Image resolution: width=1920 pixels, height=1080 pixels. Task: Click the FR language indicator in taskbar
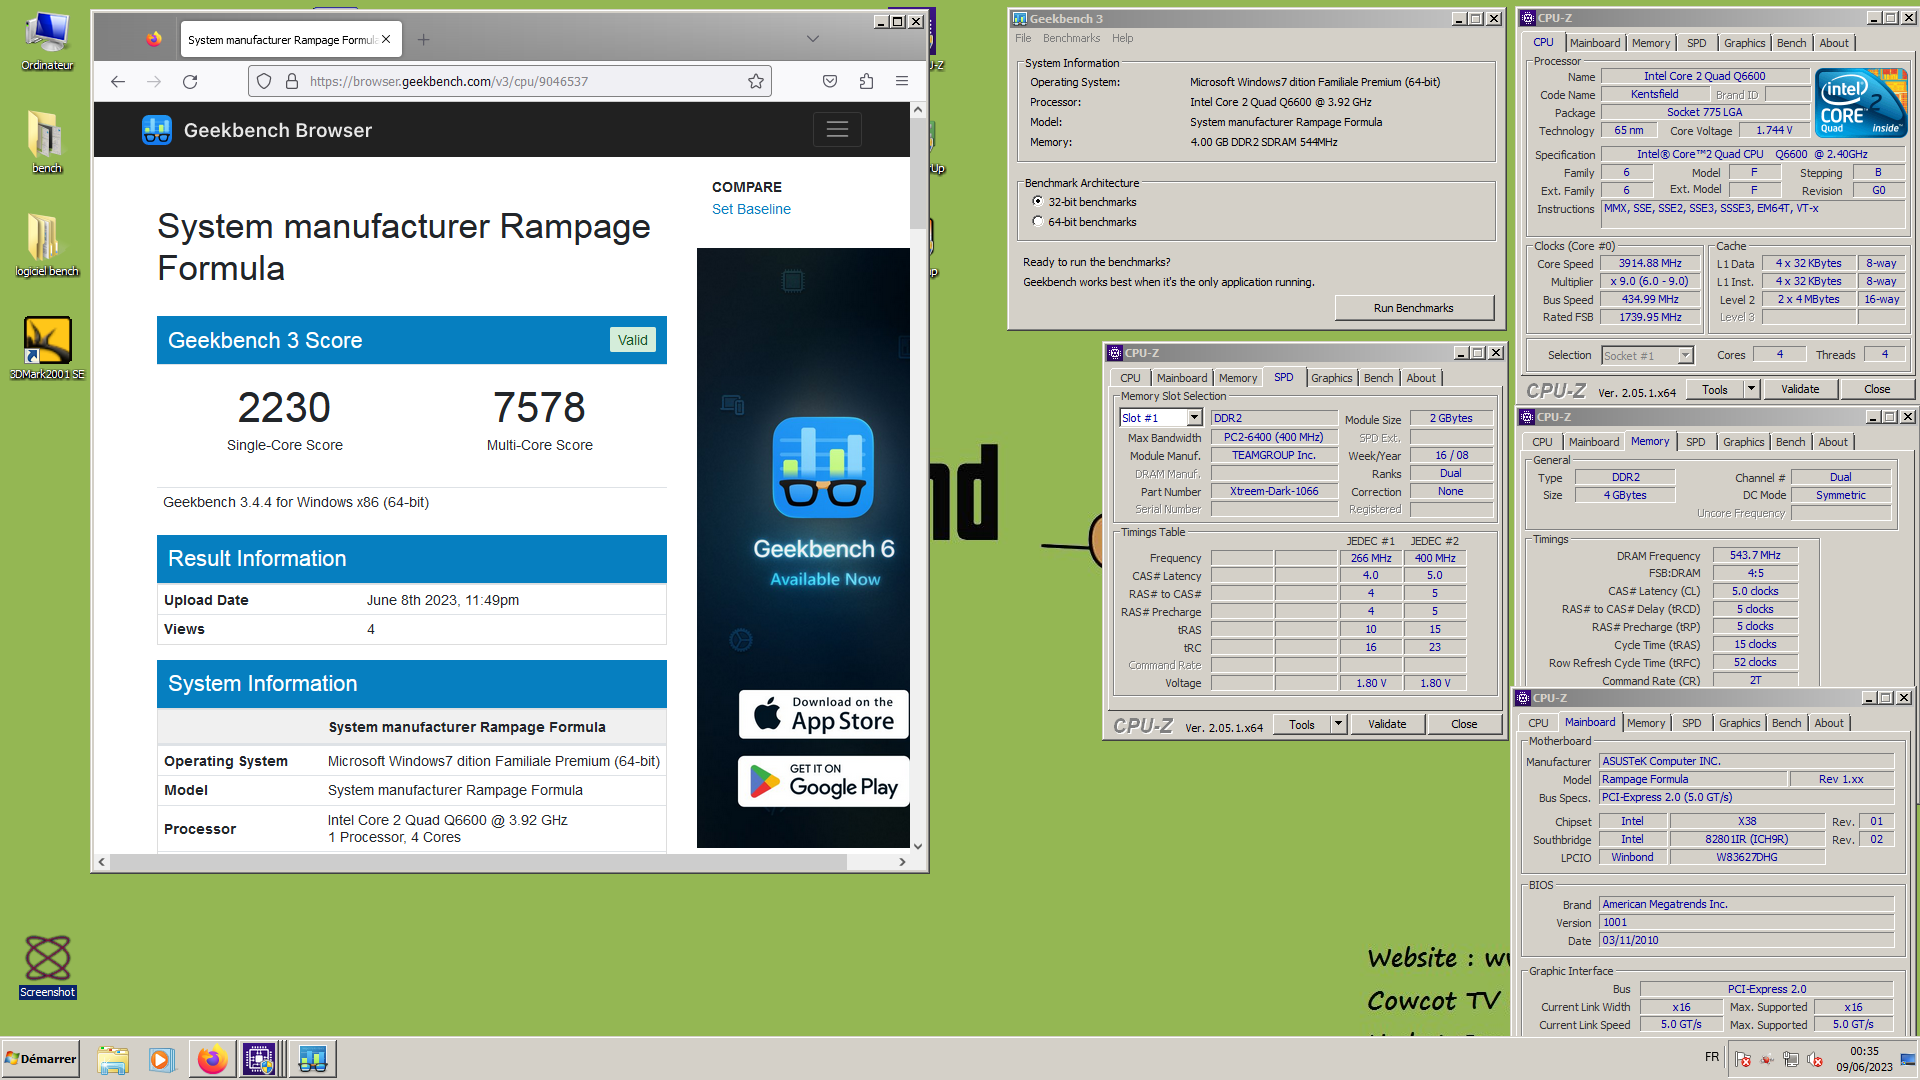click(x=1712, y=1057)
